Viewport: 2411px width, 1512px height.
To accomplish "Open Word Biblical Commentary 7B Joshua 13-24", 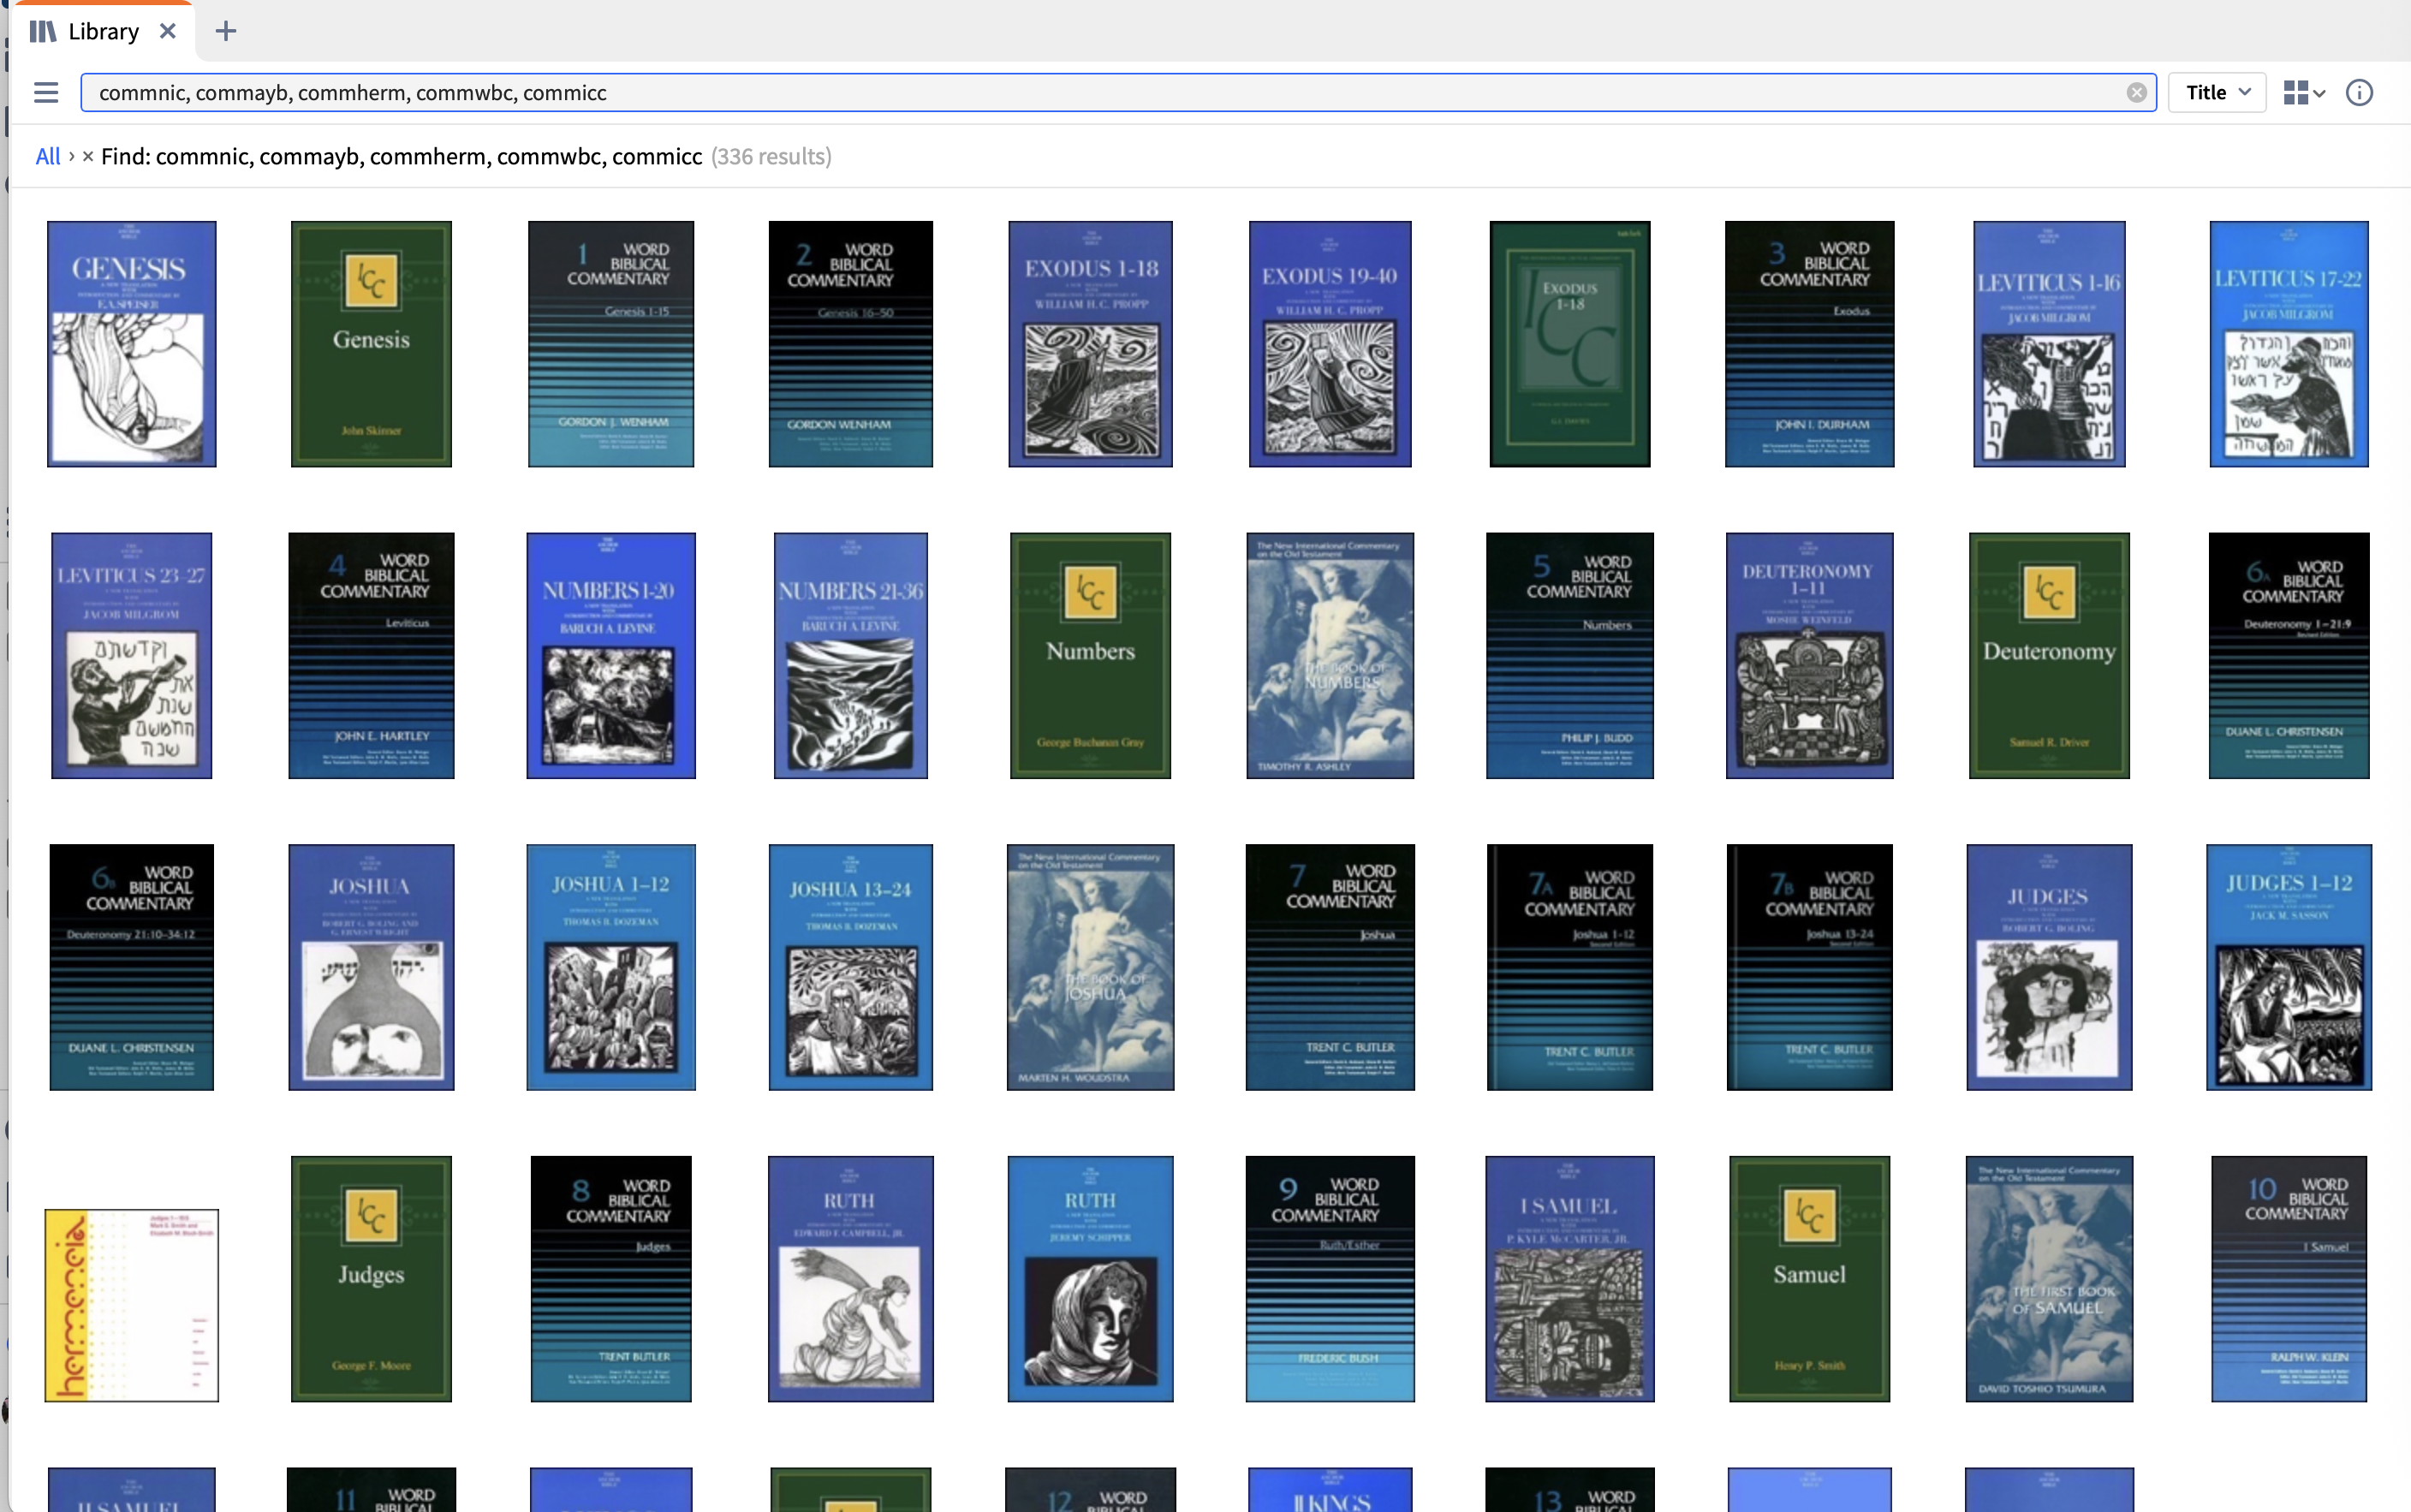I will [x=1810, y=967].
